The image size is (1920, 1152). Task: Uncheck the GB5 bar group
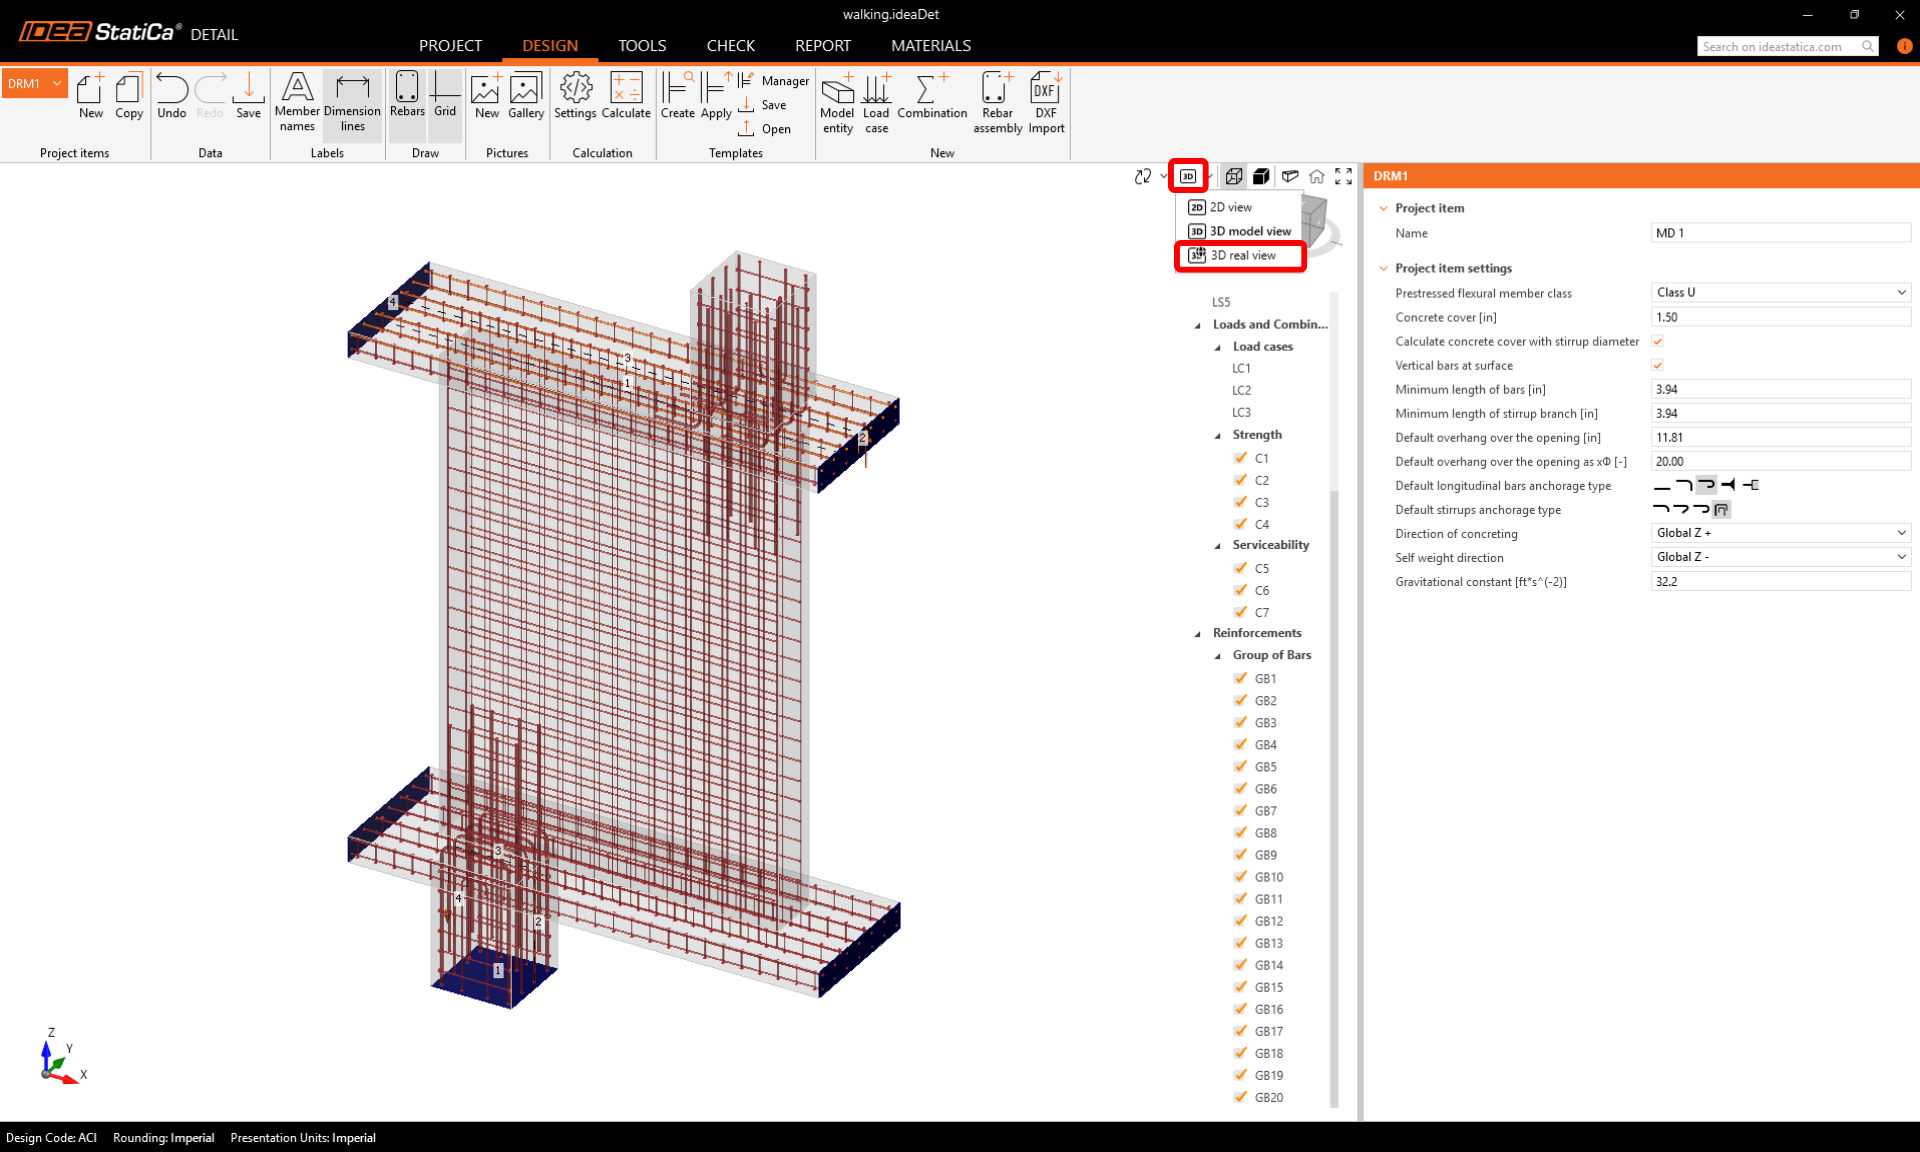[1241, 767]
